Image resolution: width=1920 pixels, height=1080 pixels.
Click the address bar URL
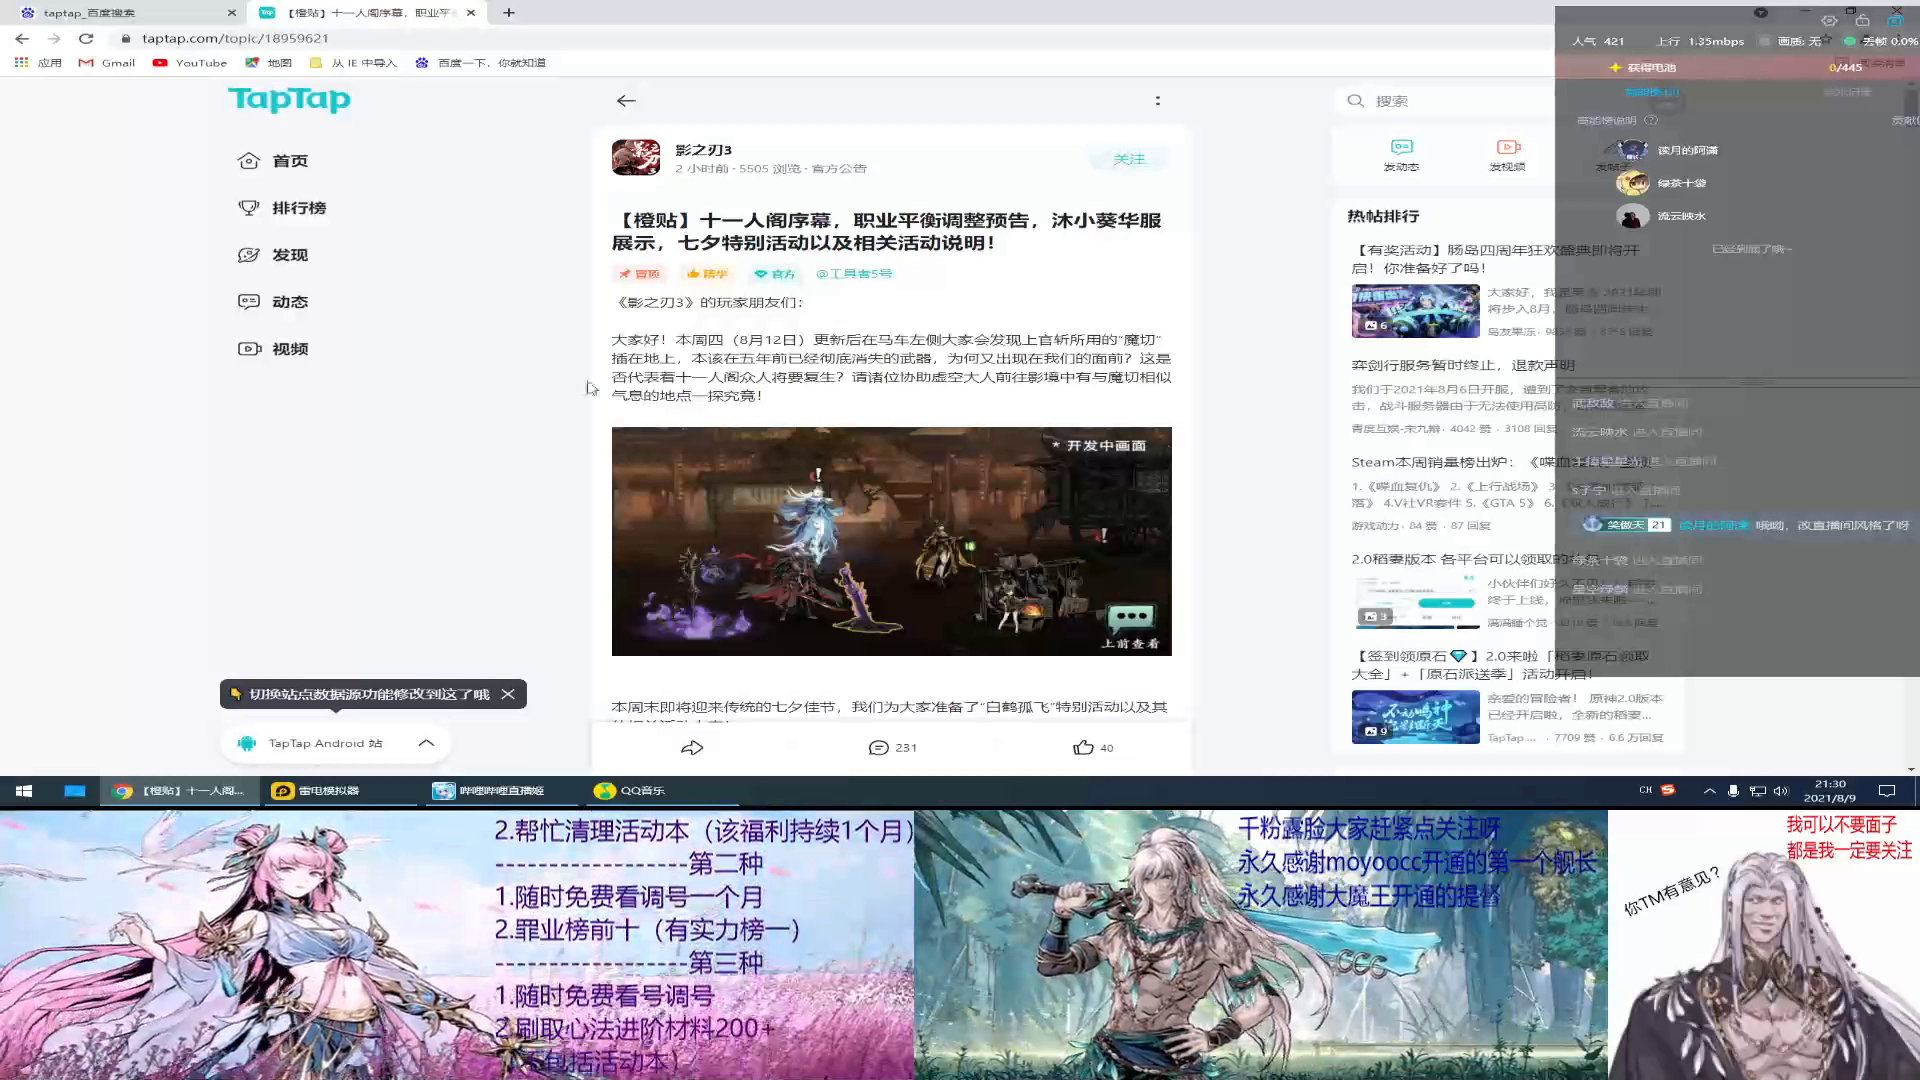(x=235, y=38)
